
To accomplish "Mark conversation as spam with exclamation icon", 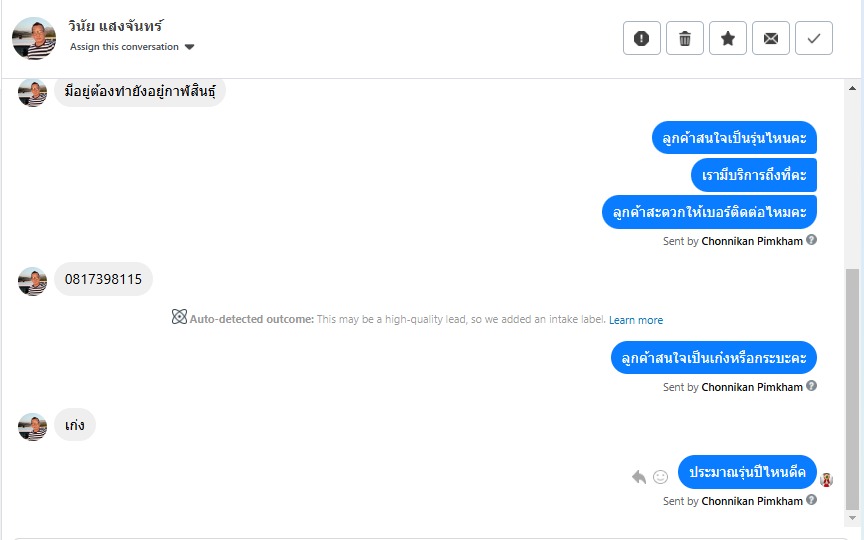I will pyautogui.click(x=641, y=38).
